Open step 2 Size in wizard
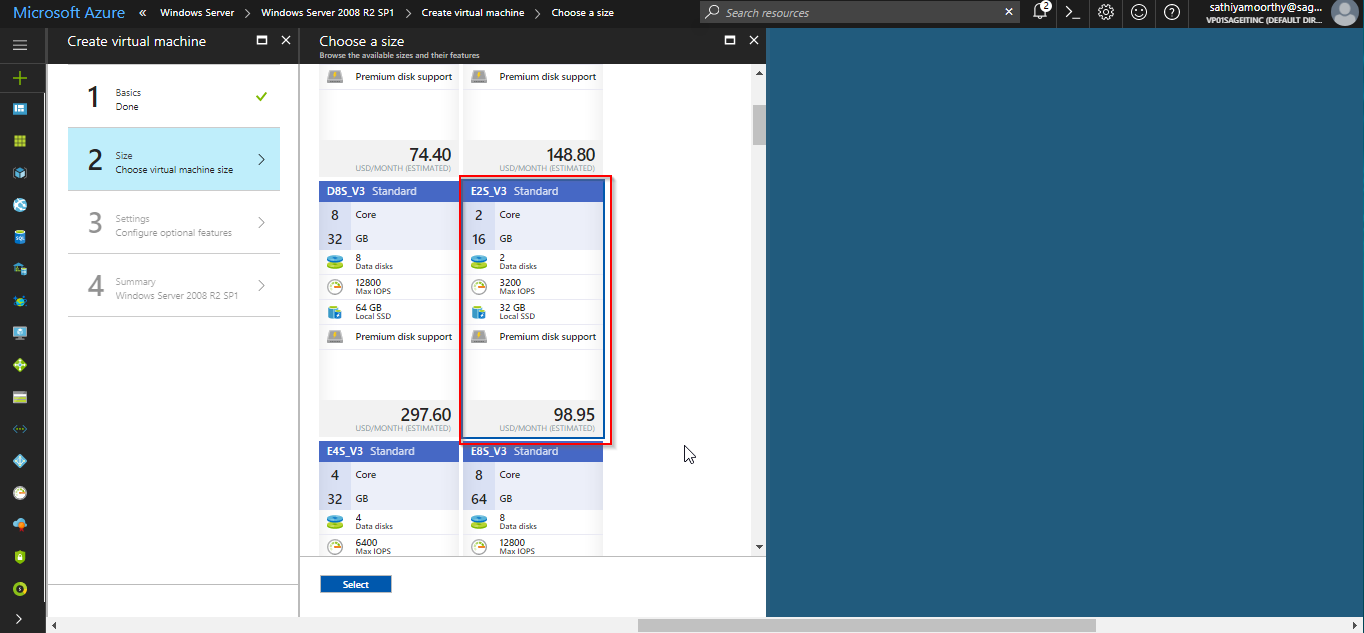 click(x=174, y=160)
